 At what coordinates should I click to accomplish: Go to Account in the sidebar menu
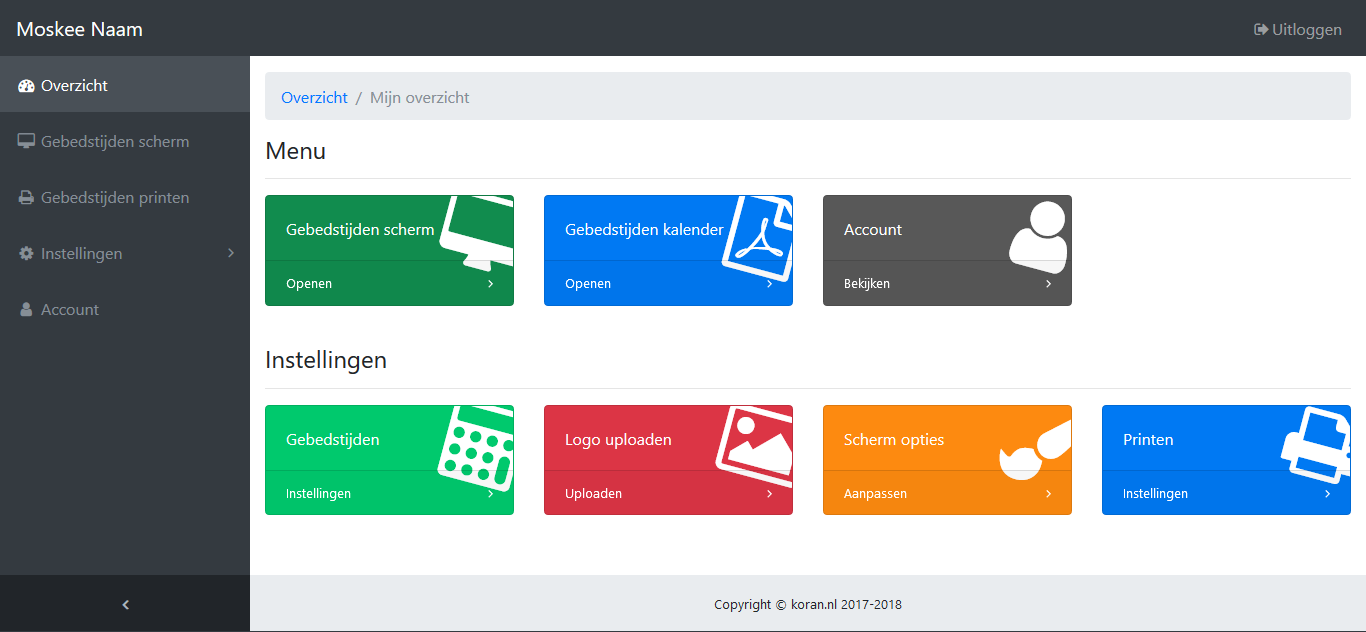pos(69,310)
